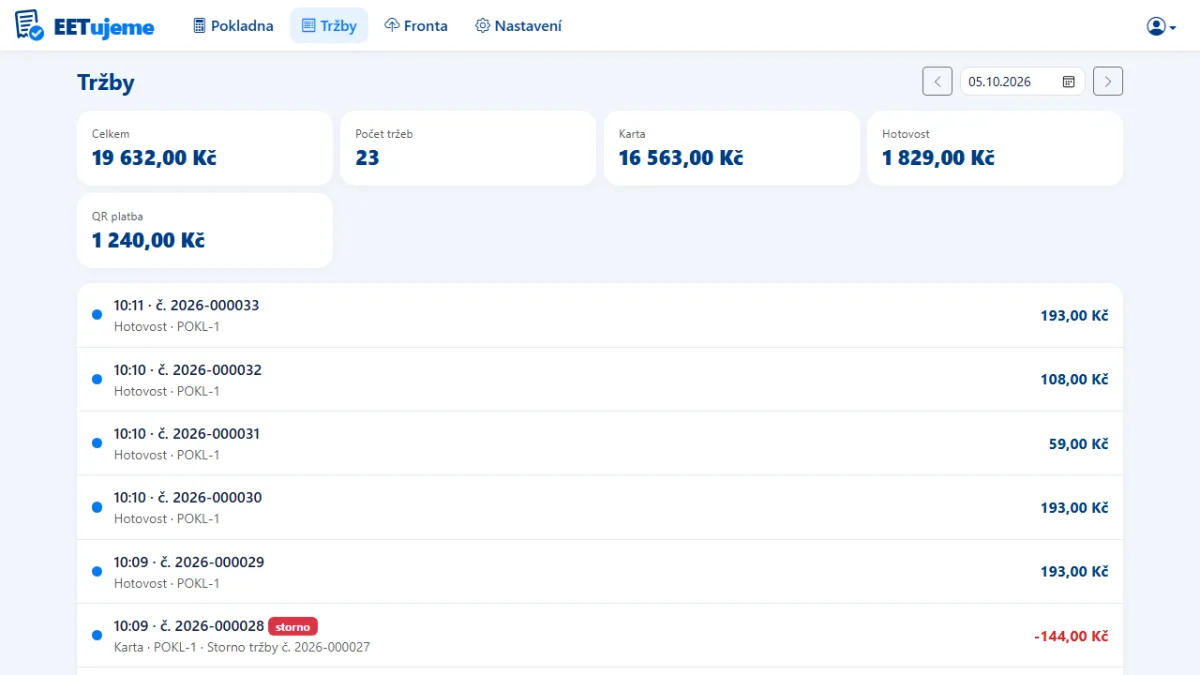This screenshot has height=675, width=1200.
Task: Open receipt č. 2026-000032
Action: point(600,379)
